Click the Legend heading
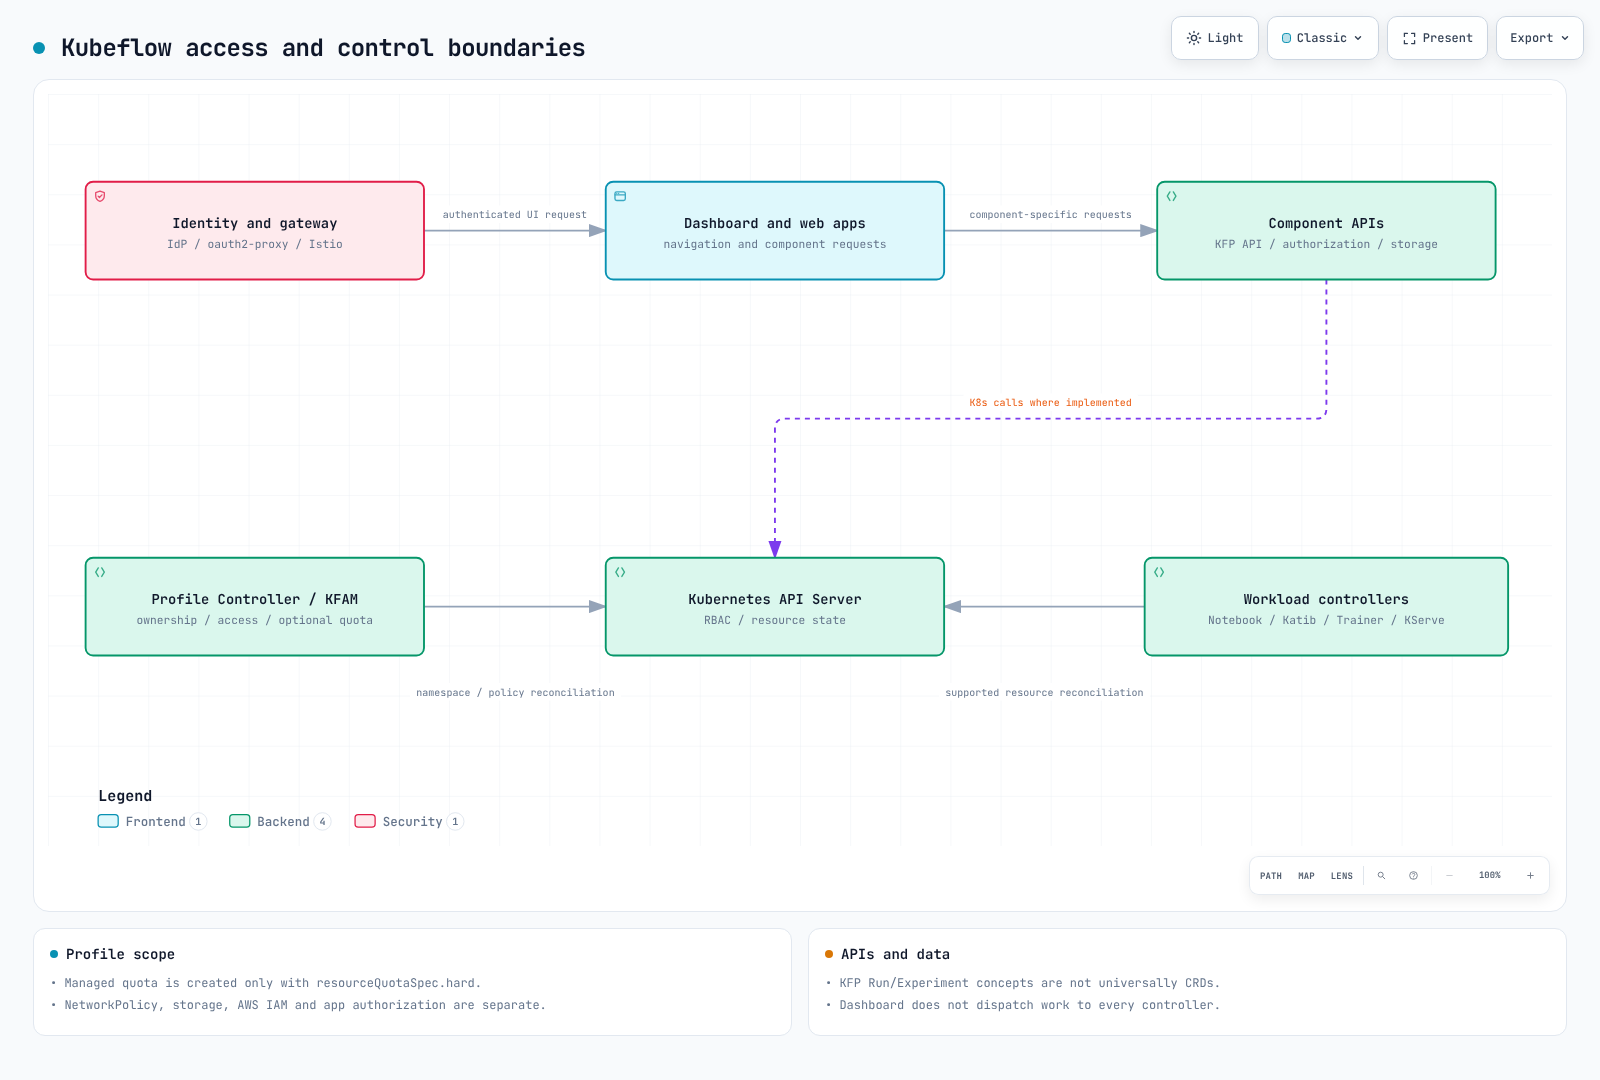The width and height of the screenshot is (1600, 1080). click(x=125, y=796)
